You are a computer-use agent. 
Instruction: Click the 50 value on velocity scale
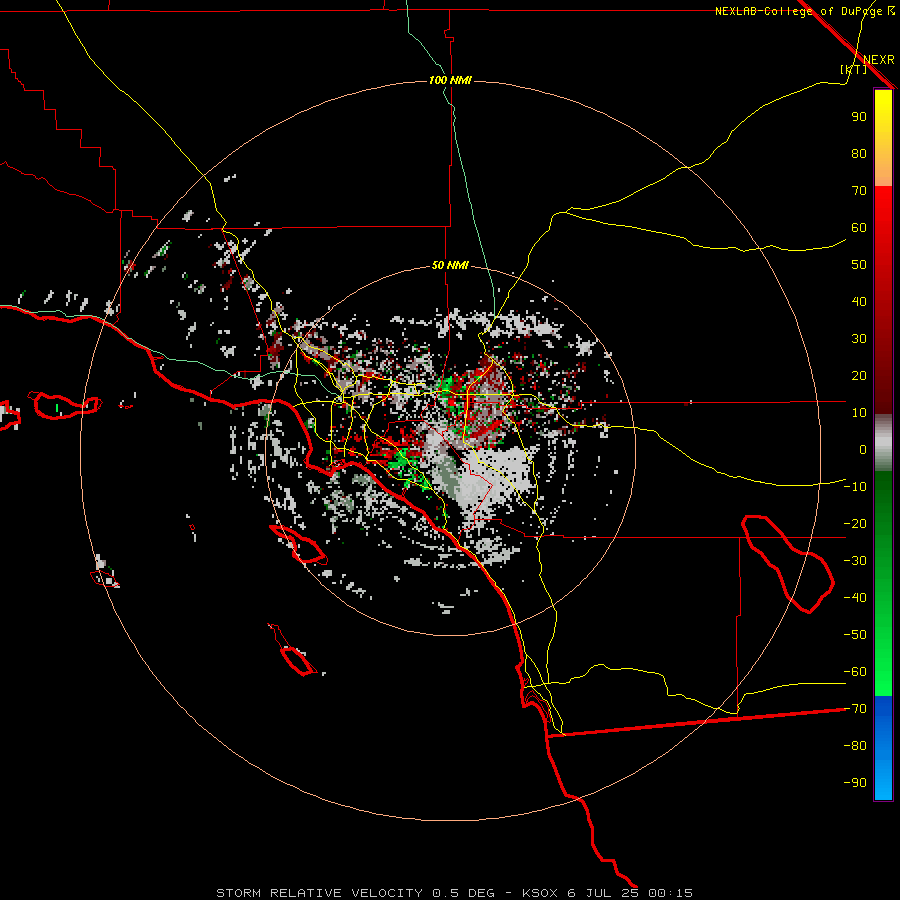click(x=859, y=265)
